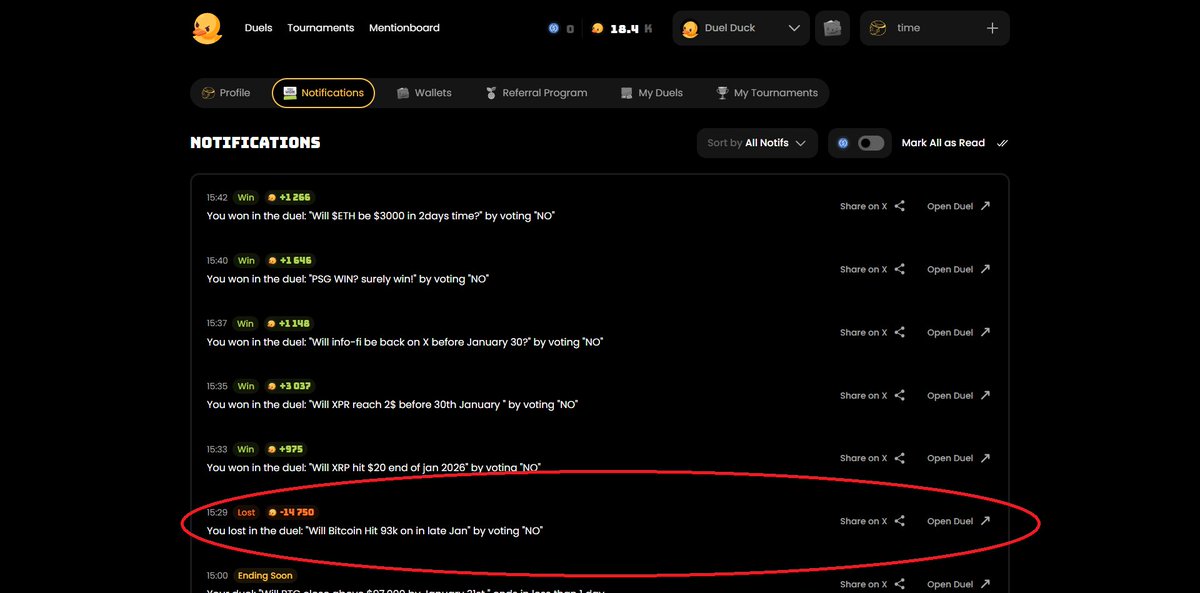Click open arrow icon in XRP $20 row
Viewport: 1200px width, 593px height.
coord(985,458)
